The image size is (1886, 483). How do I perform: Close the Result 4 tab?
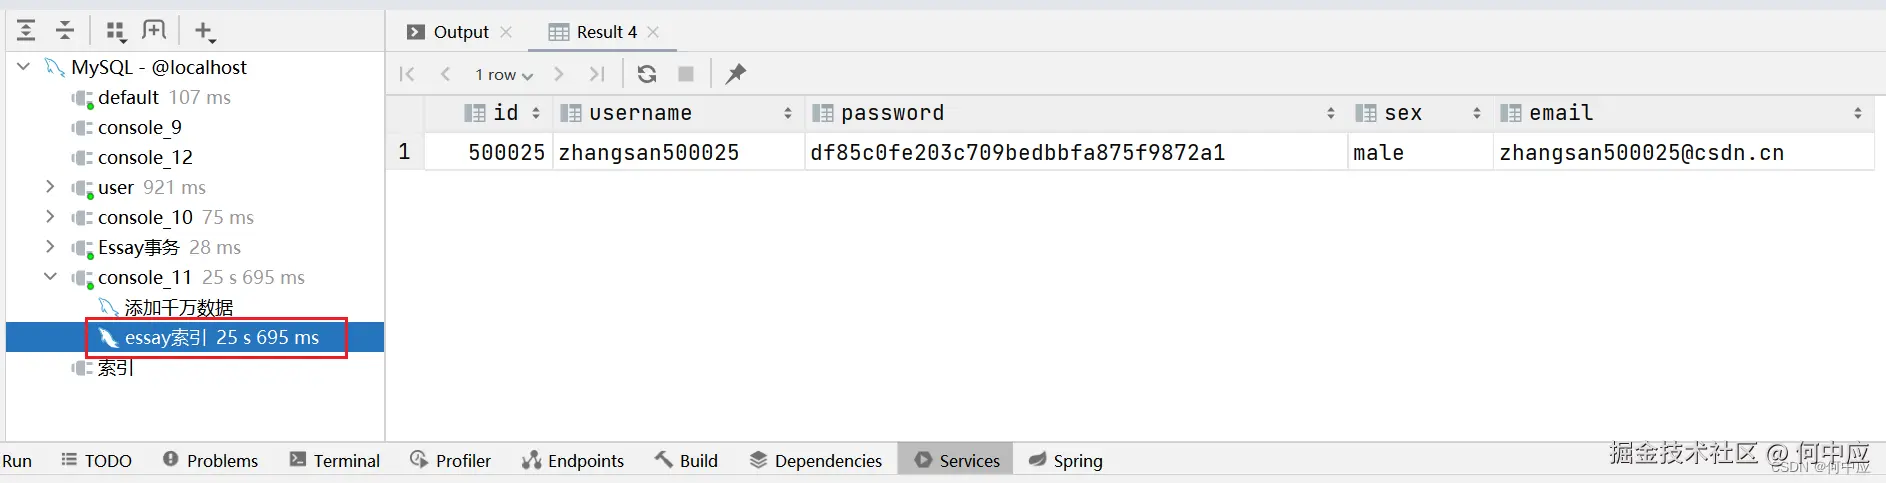click(x=653, y=32)
